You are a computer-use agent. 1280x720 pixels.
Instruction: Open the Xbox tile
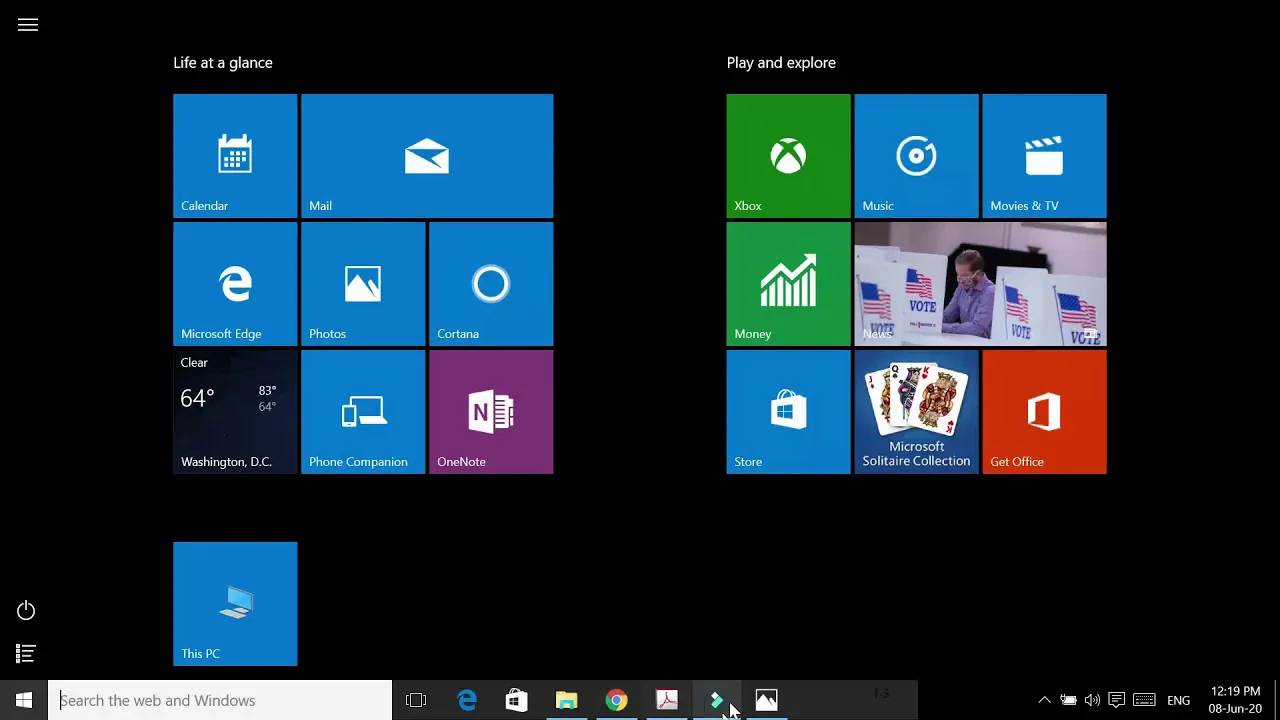pos(788,156)
